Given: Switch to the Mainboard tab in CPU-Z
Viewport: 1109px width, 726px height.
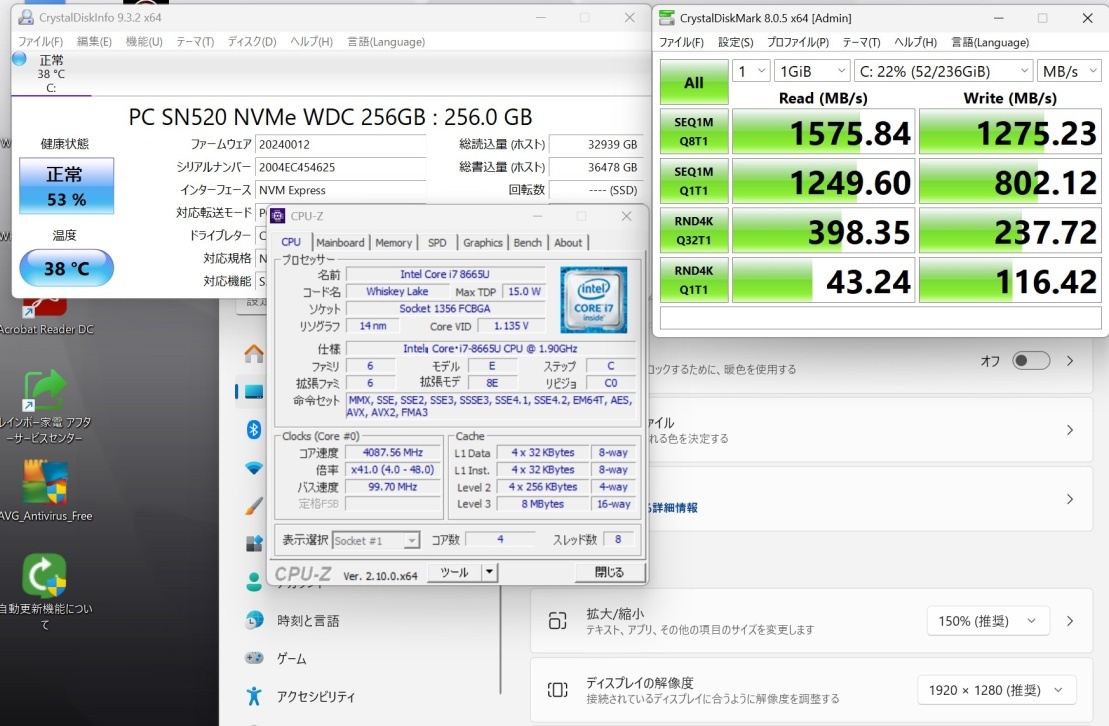Looking at the screenshot, I should [x=340, y=243].
